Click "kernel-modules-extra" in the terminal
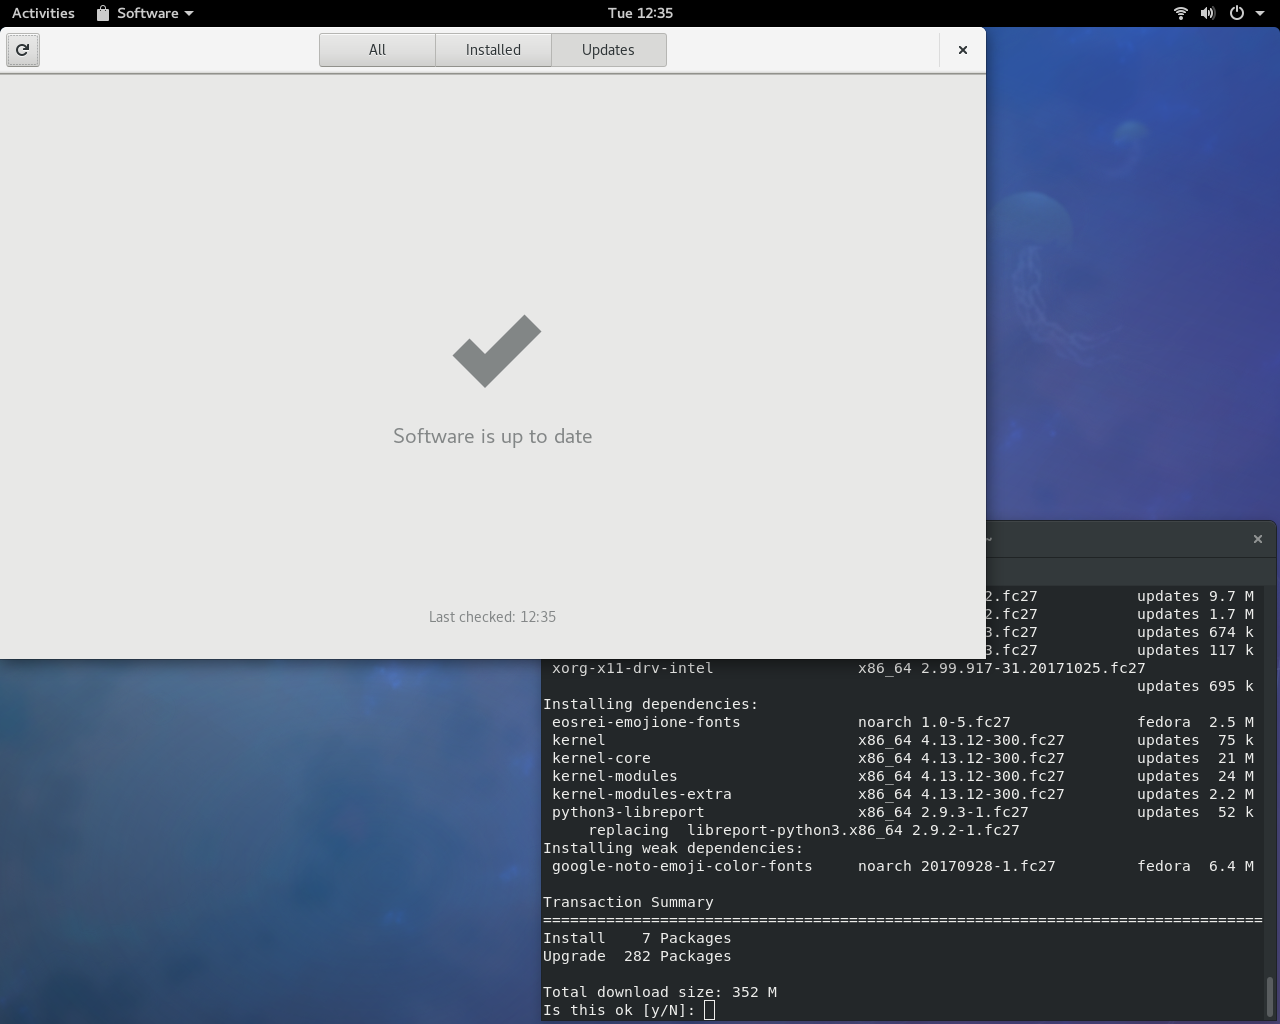Screen dimensions: 1280x1024 tap(642, 794)
